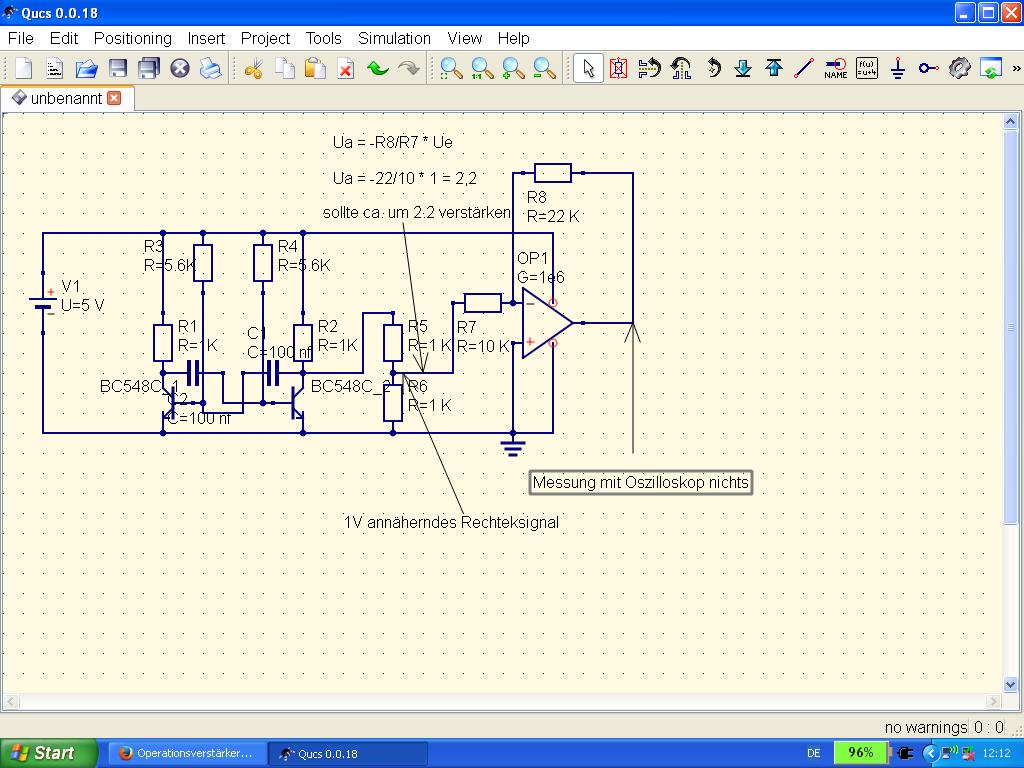The image size is (1024, 768).
Task: Activate the Select pointer tool
Action: [588, 68]
